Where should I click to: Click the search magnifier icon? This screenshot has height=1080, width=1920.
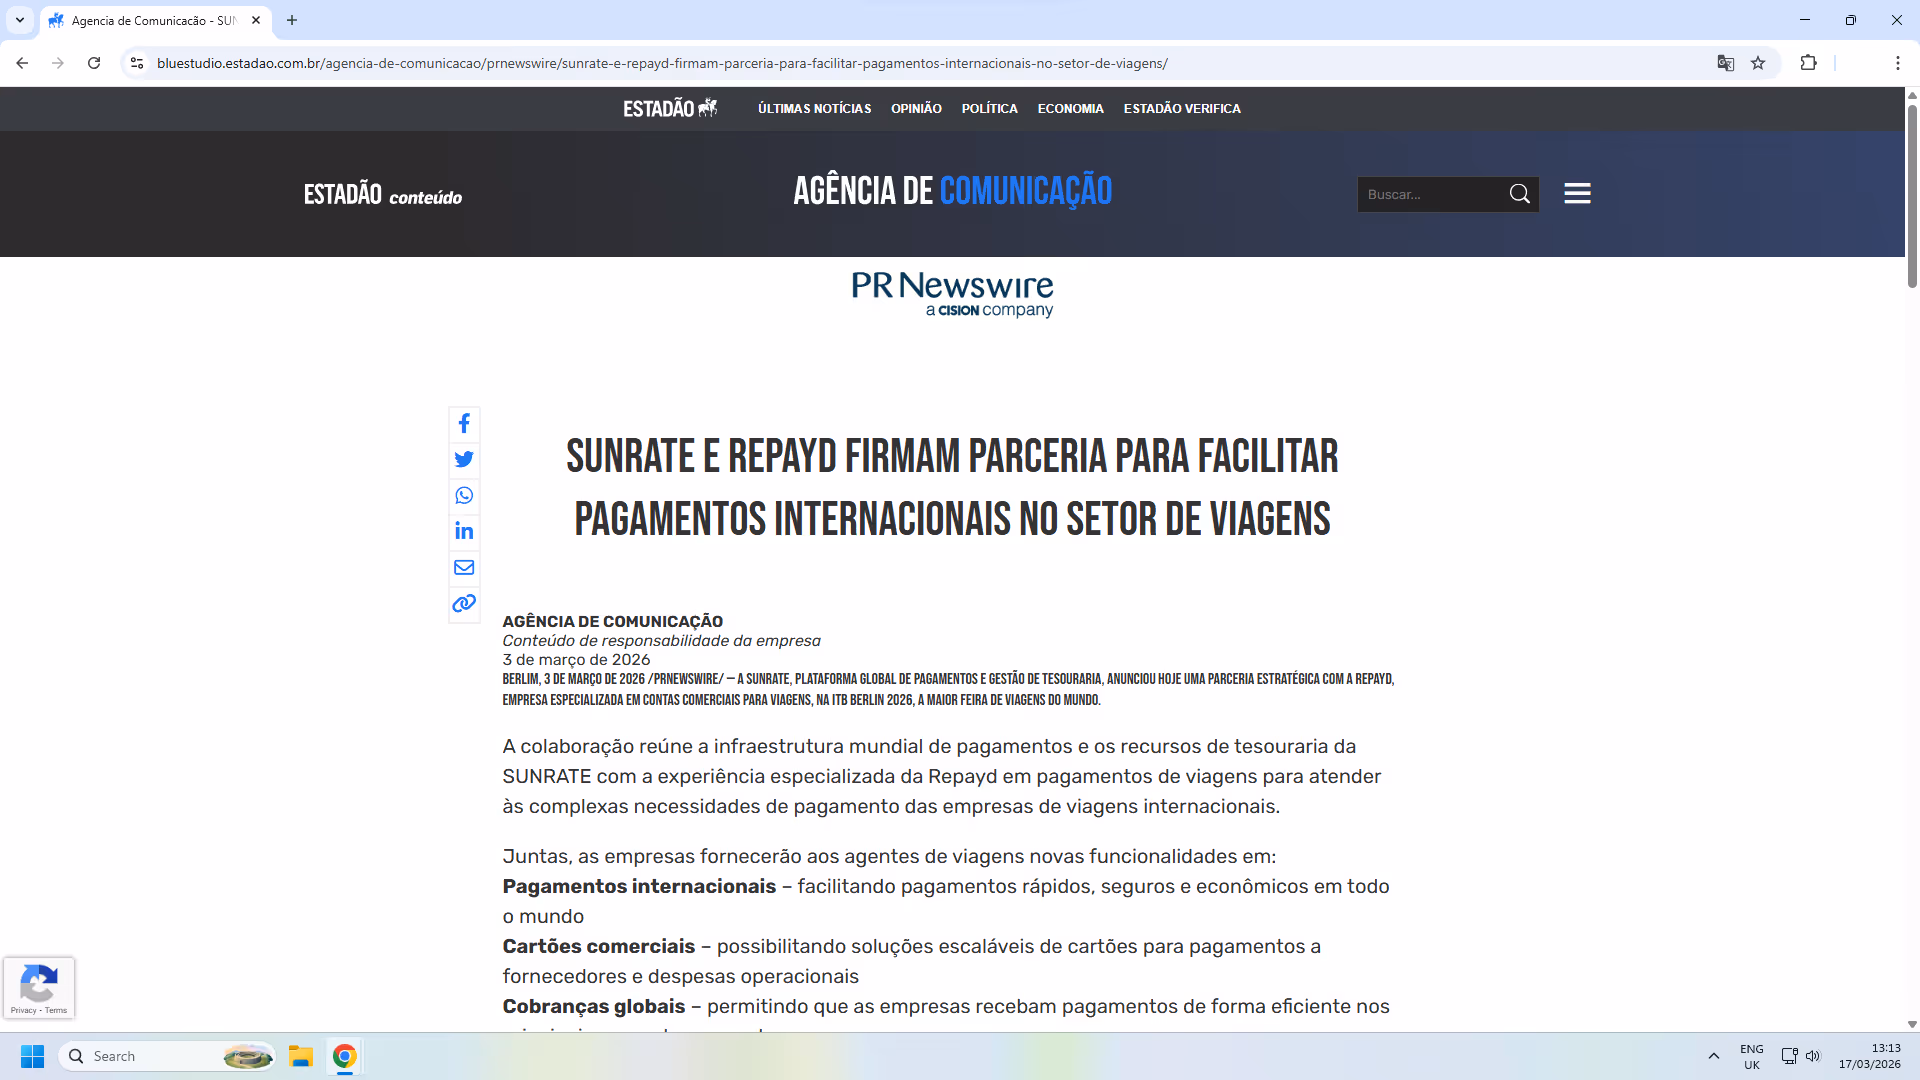click(1519, 194)
